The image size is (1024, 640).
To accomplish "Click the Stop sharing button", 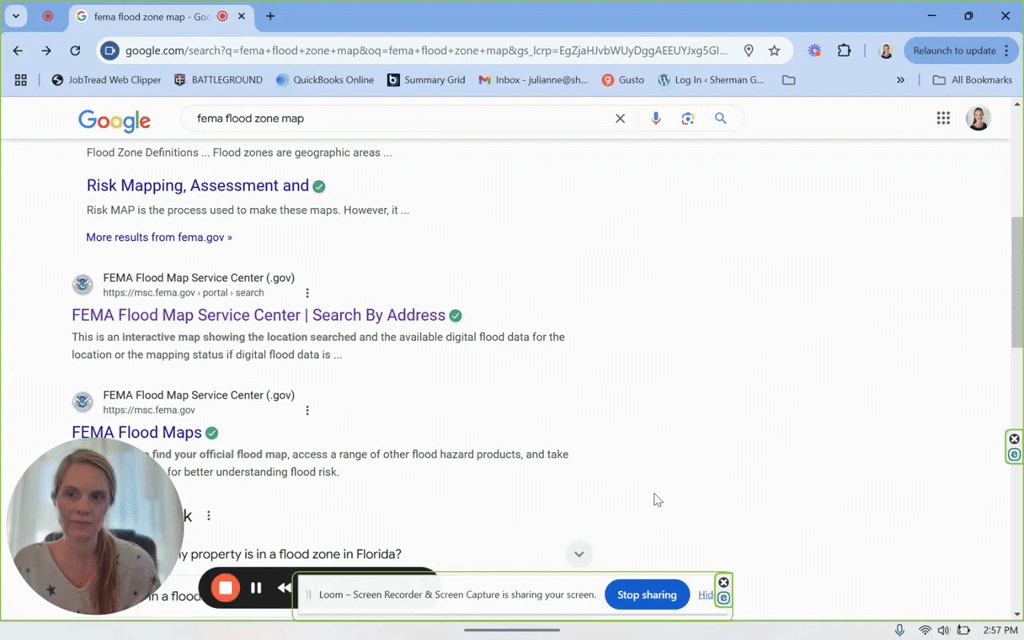I will click(x=646, y=595).
